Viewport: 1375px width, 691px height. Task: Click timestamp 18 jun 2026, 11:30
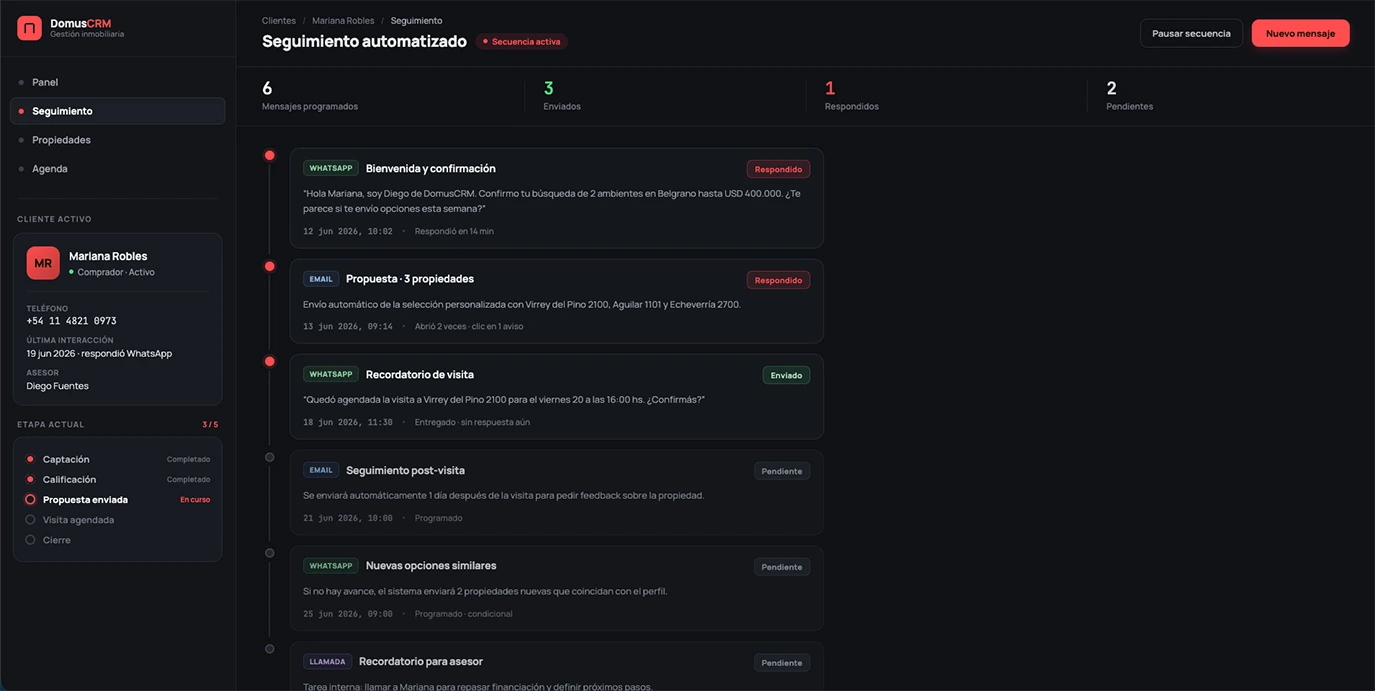click(348, 422)
